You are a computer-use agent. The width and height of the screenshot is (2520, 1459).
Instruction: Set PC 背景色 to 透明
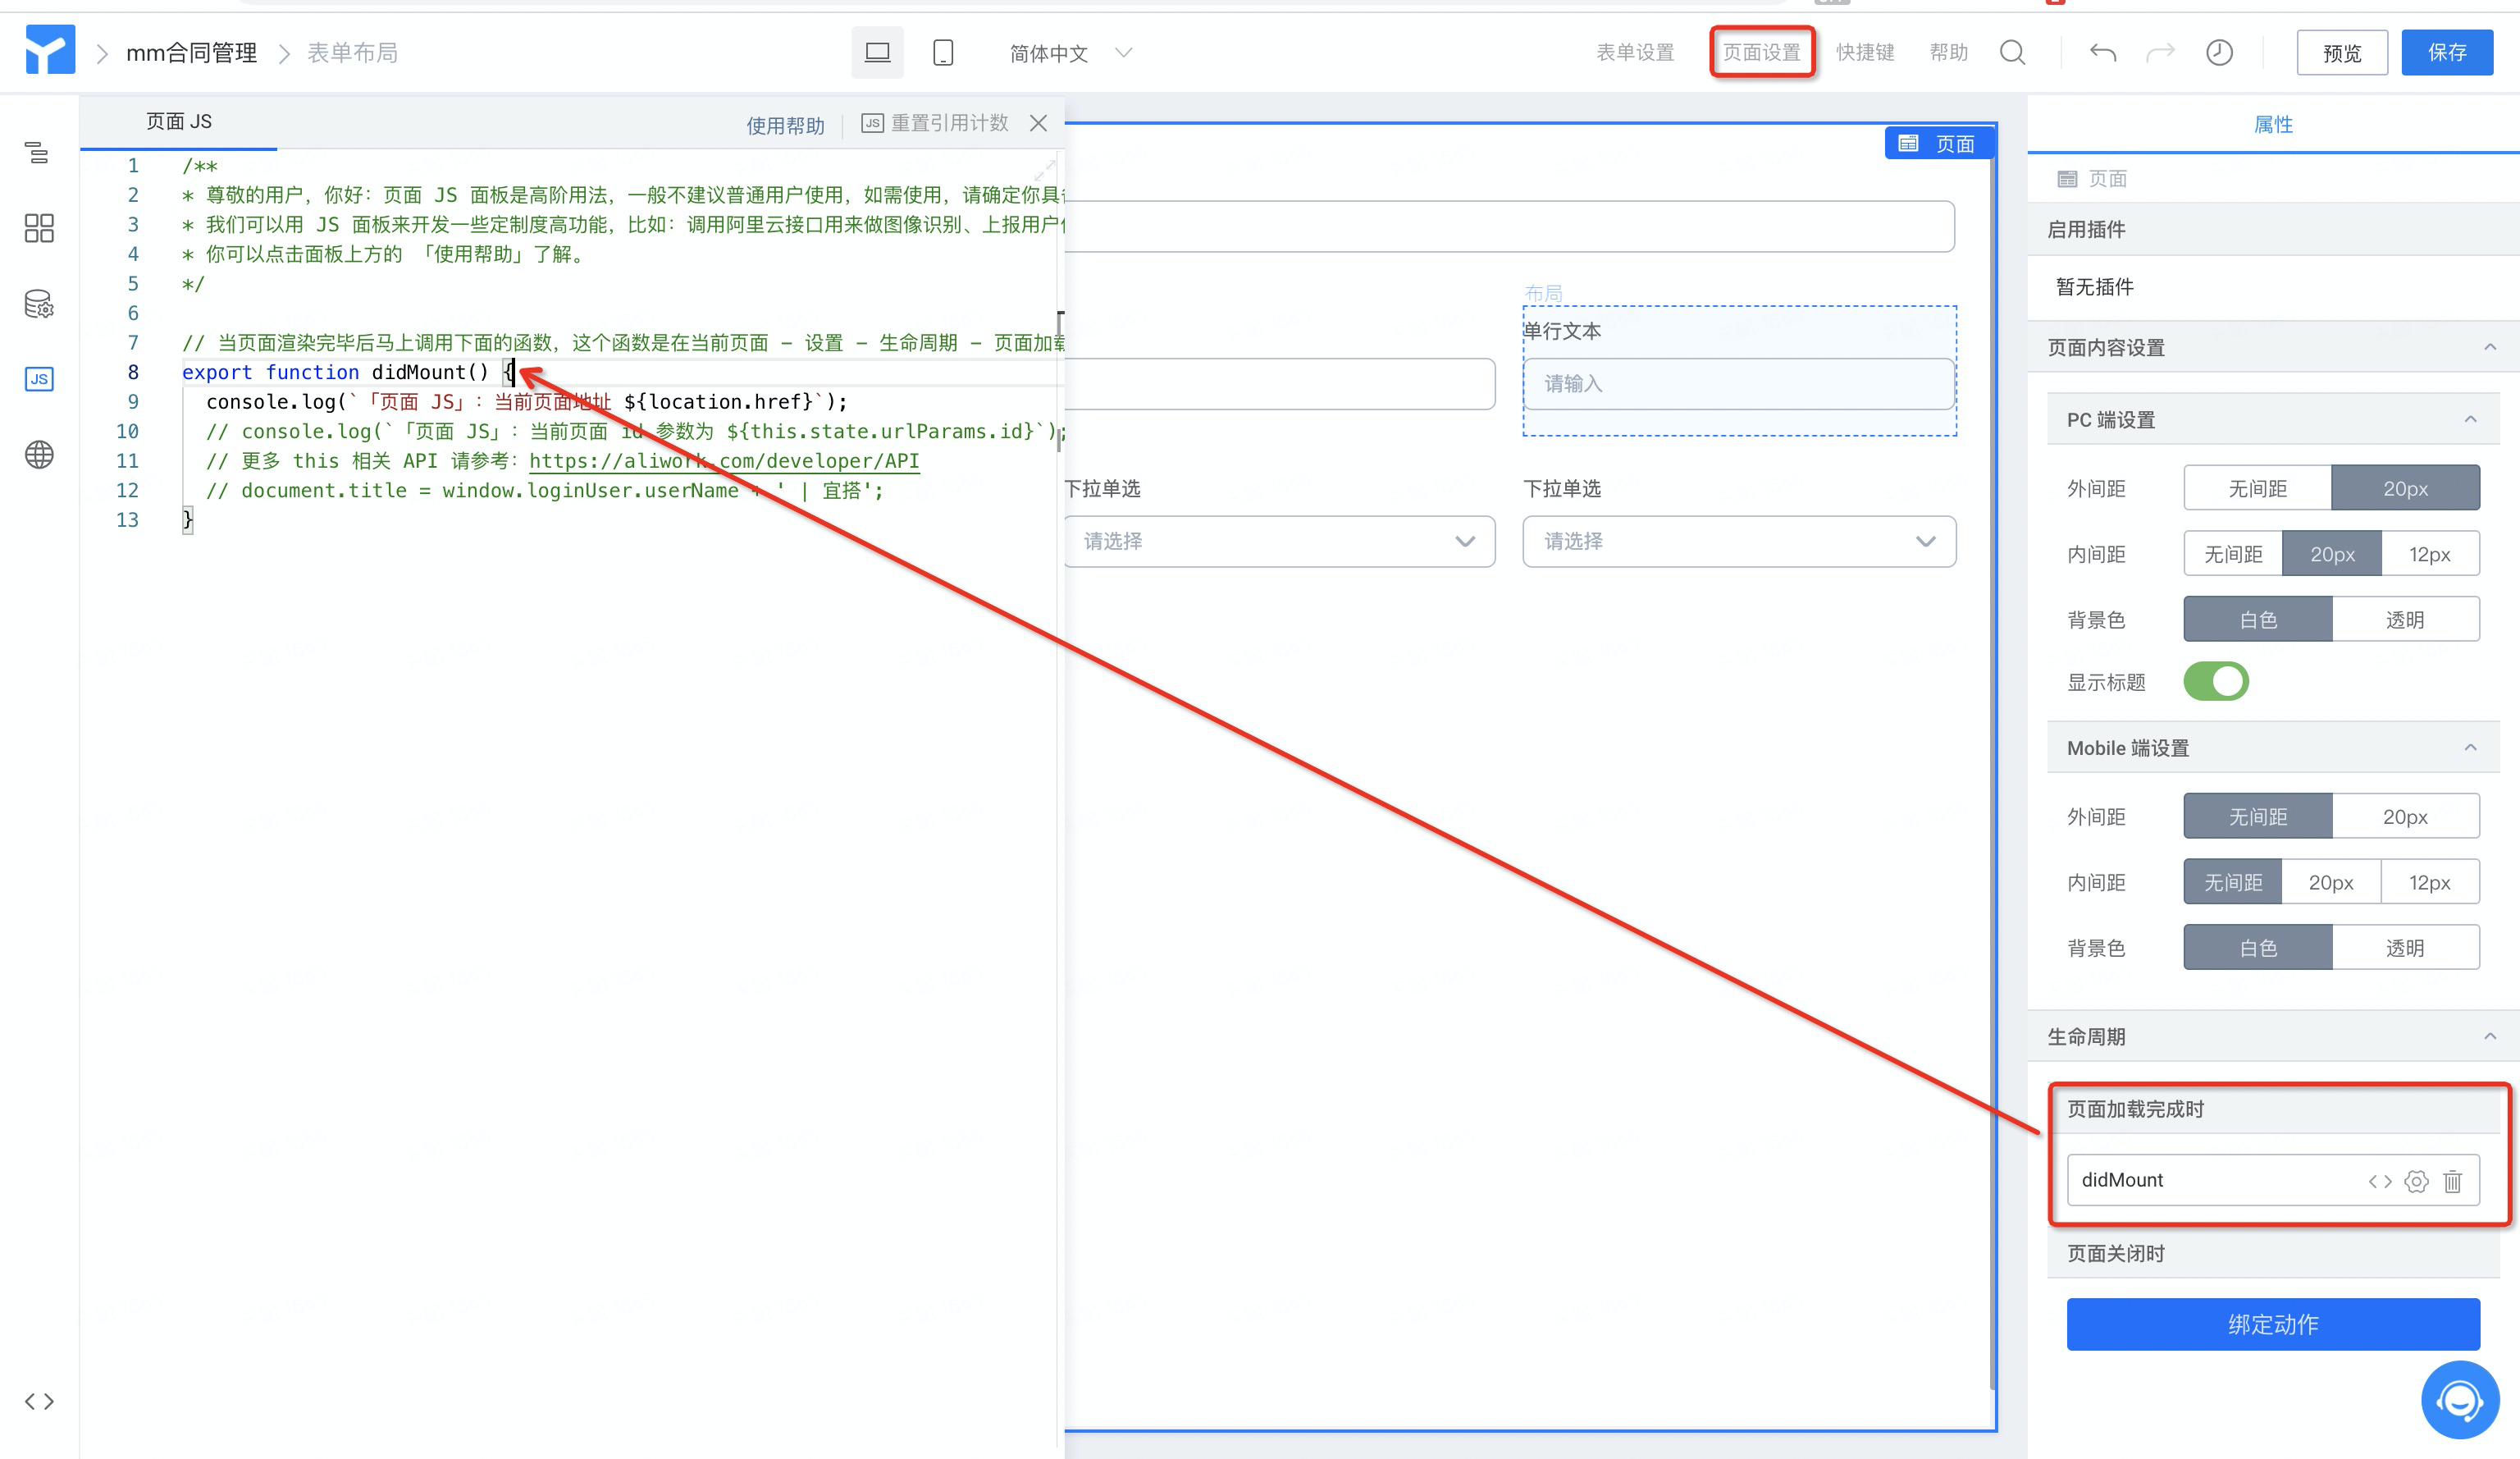pyautogui.click(x=2405, y=620)
